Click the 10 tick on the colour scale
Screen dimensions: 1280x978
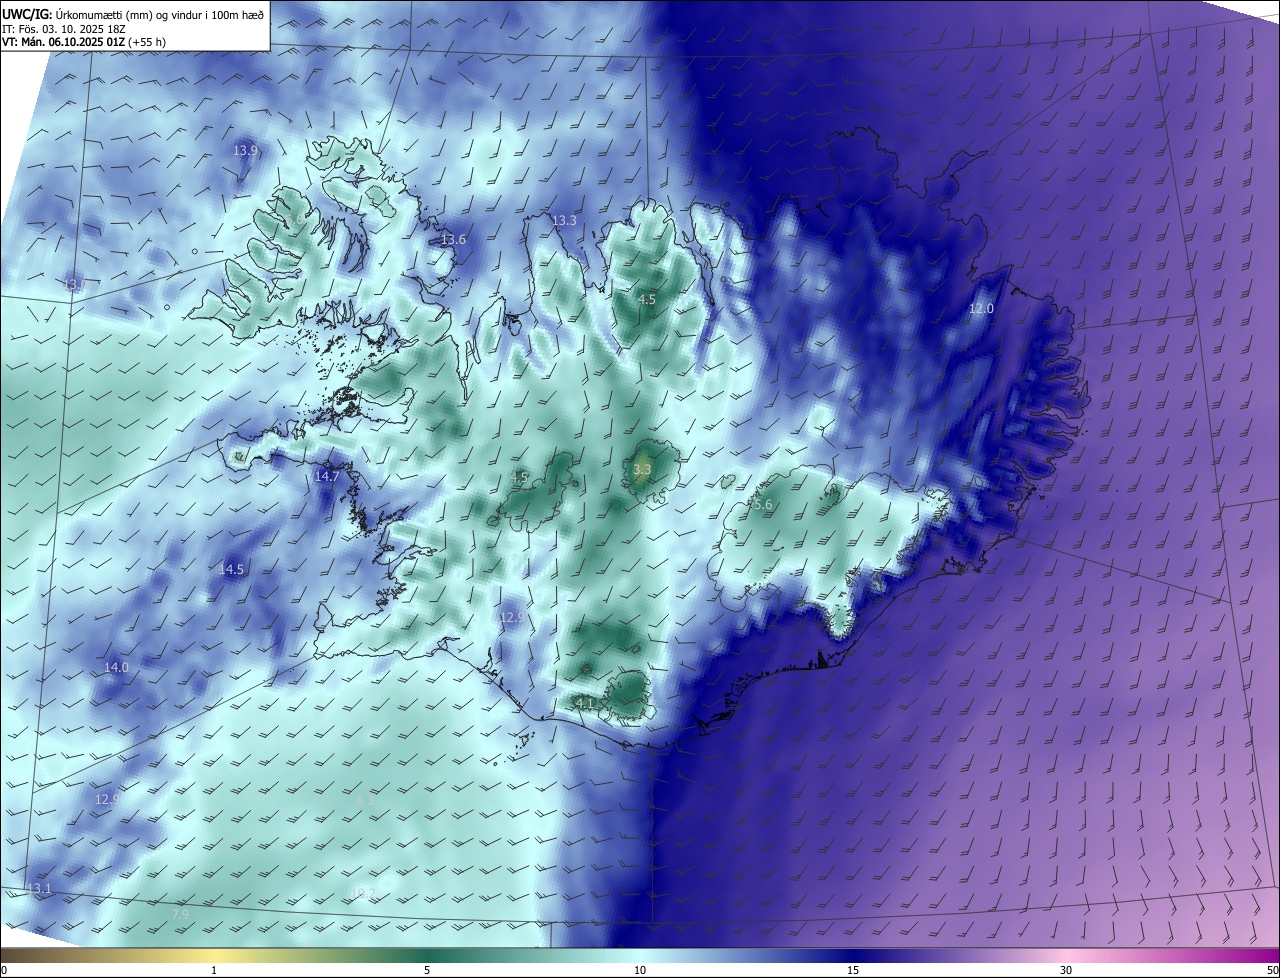coord(640,970)
